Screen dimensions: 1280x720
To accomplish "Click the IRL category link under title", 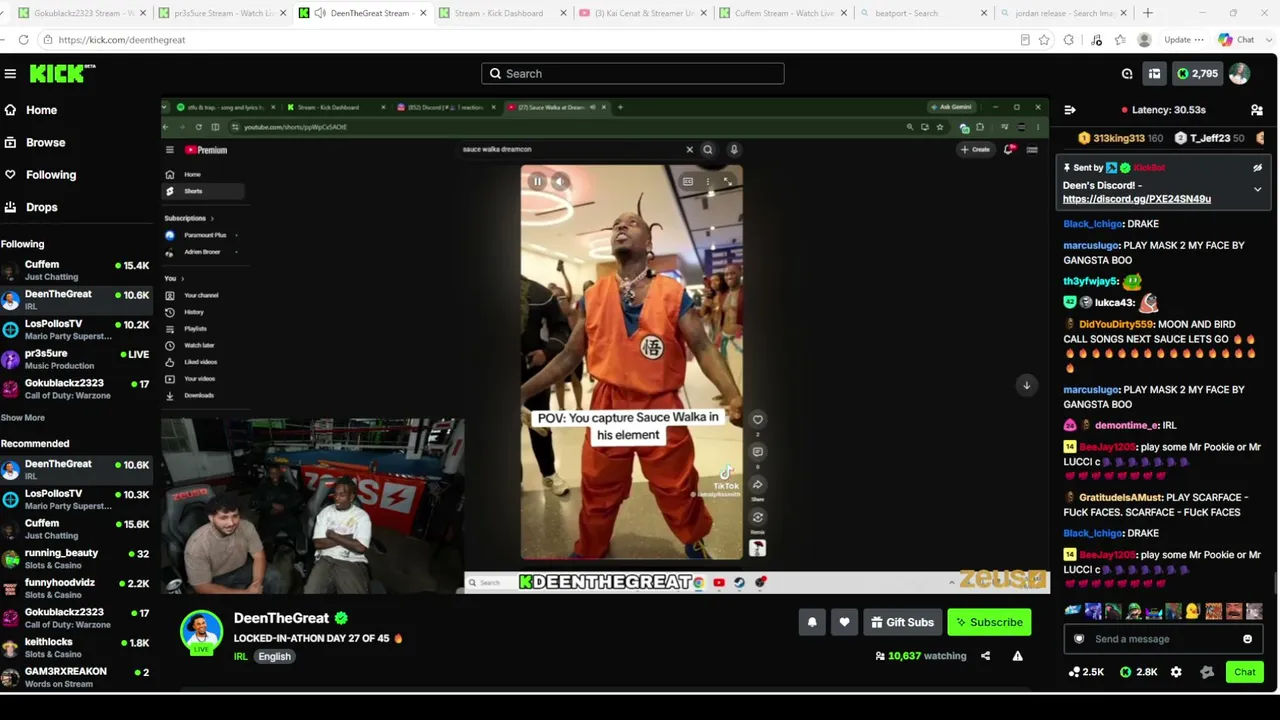I will 240,657.
